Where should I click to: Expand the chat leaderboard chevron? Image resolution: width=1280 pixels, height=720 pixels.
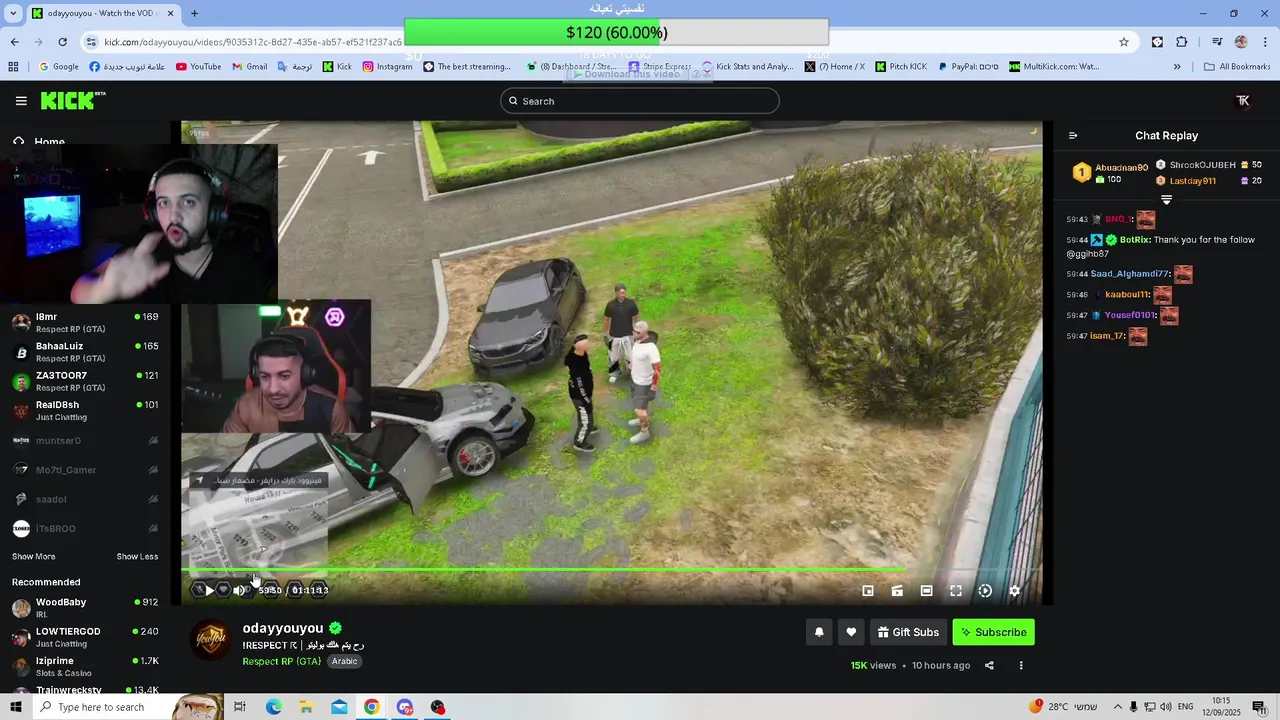point(1166,200)
